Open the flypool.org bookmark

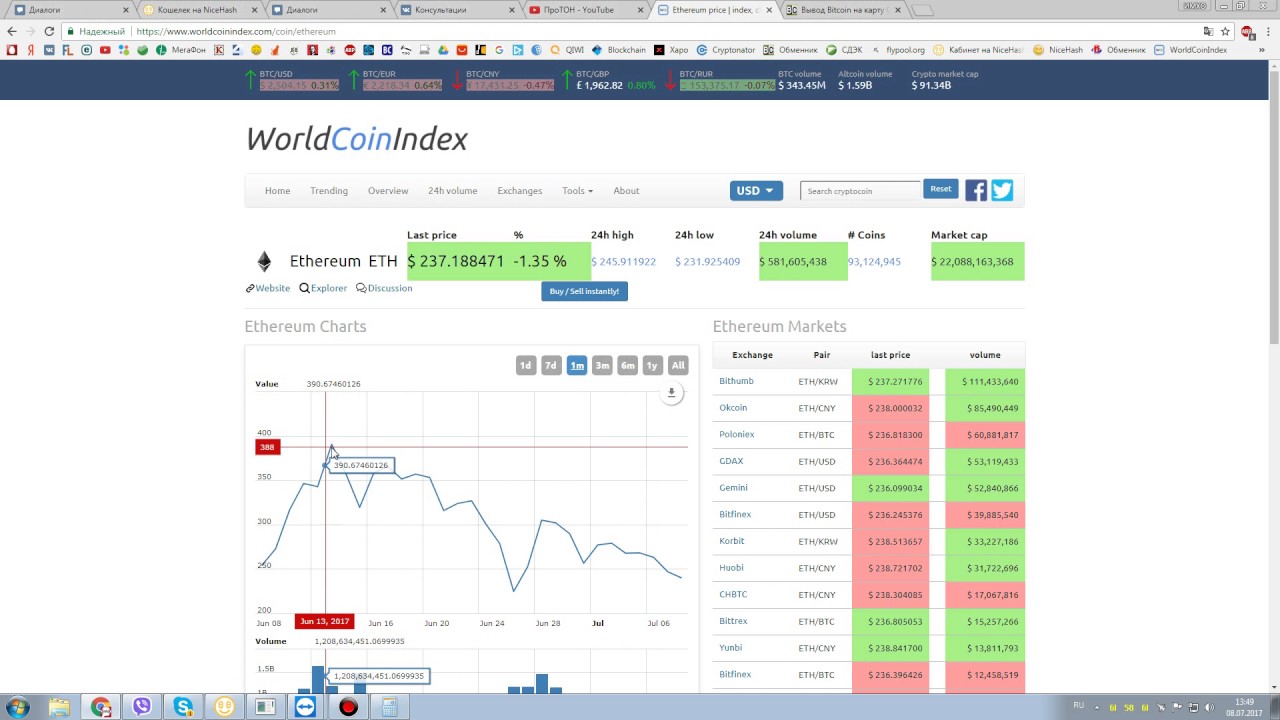click(x=898, y=50)
